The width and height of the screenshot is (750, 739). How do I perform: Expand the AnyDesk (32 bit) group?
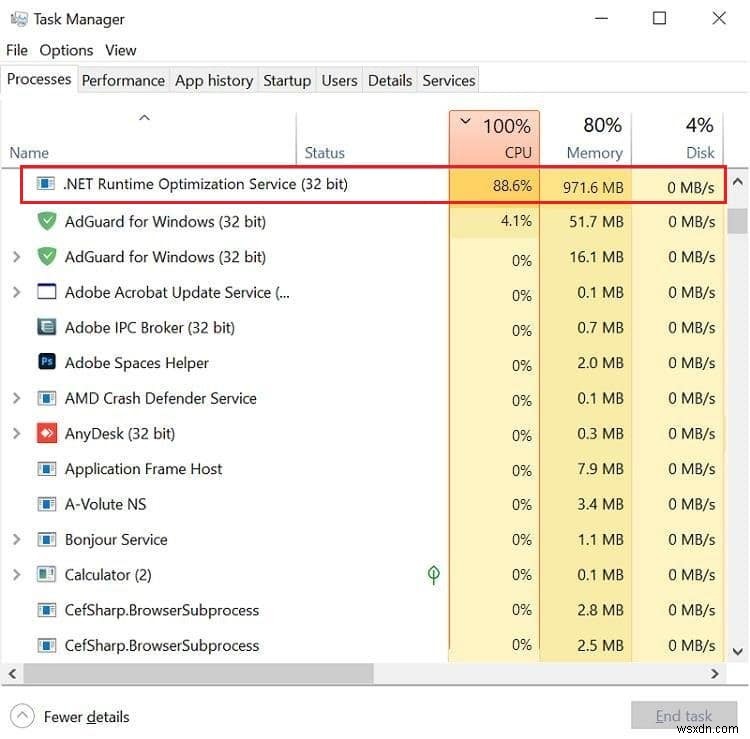coord(16,433)
